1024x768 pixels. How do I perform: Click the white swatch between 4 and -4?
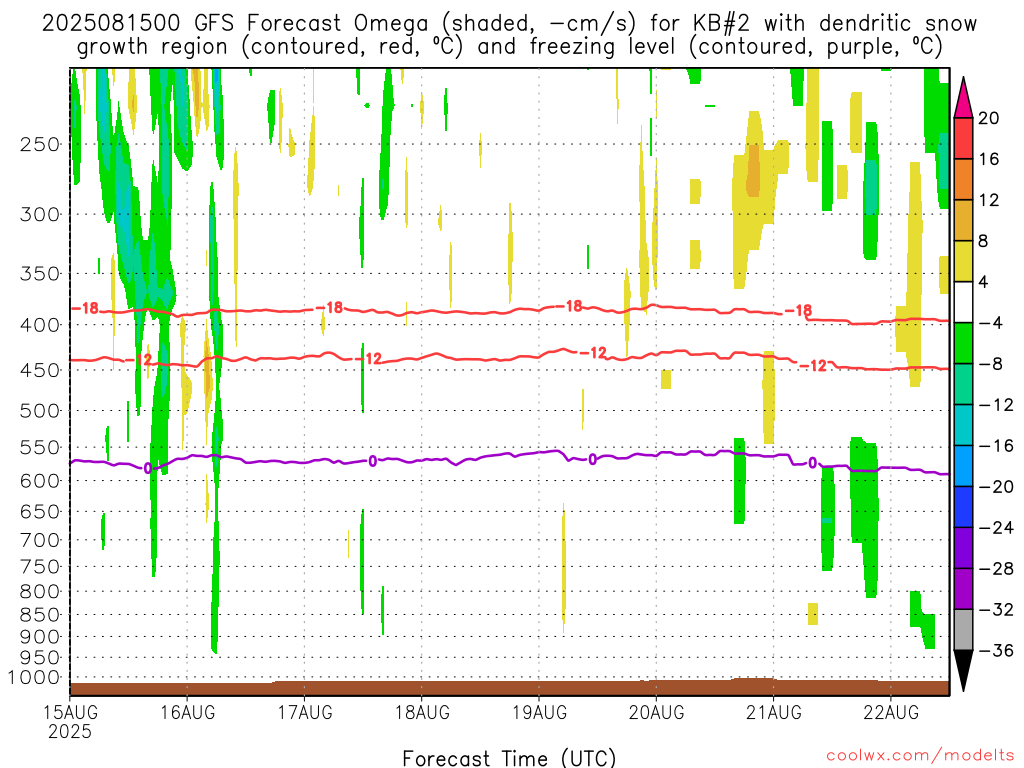963,302
